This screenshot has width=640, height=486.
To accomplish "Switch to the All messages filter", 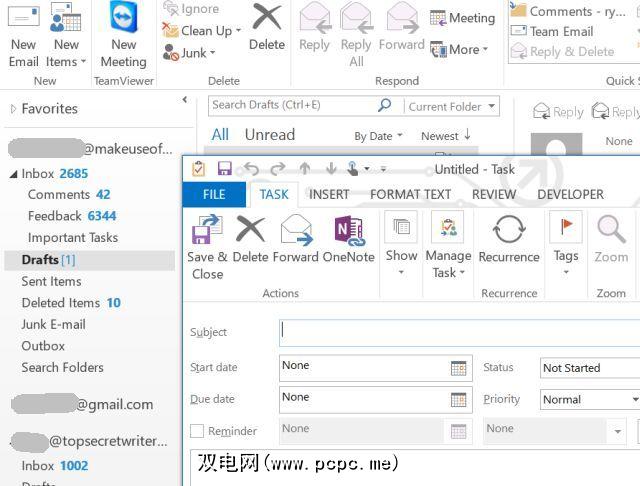I will pyautogui.click(x=220, y=135).
